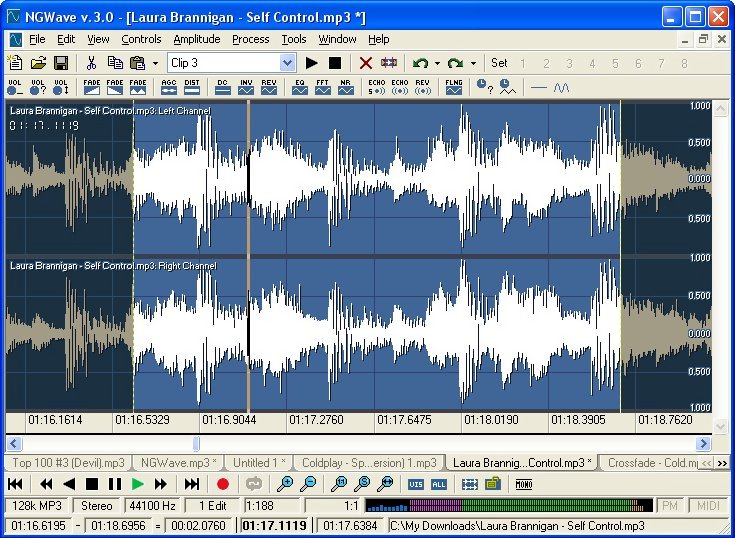Toggle the MONO playback button

click(x=523, y=484)
